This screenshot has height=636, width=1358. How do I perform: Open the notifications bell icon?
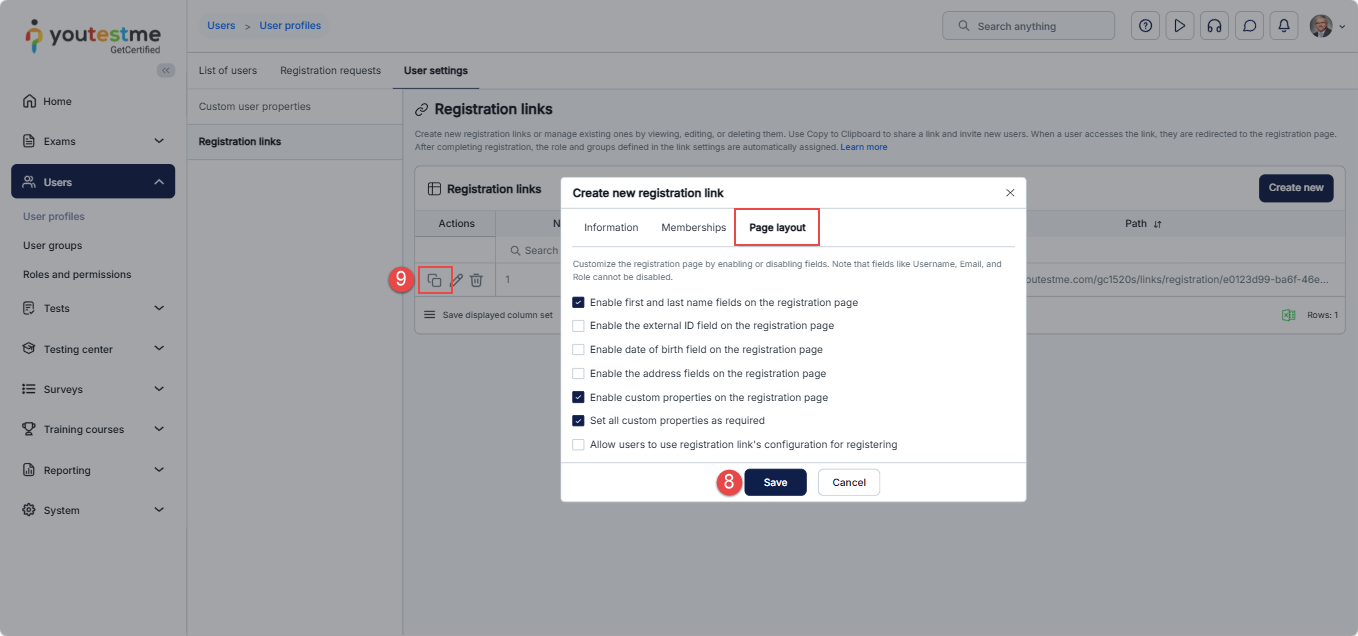click(1283, 26)
